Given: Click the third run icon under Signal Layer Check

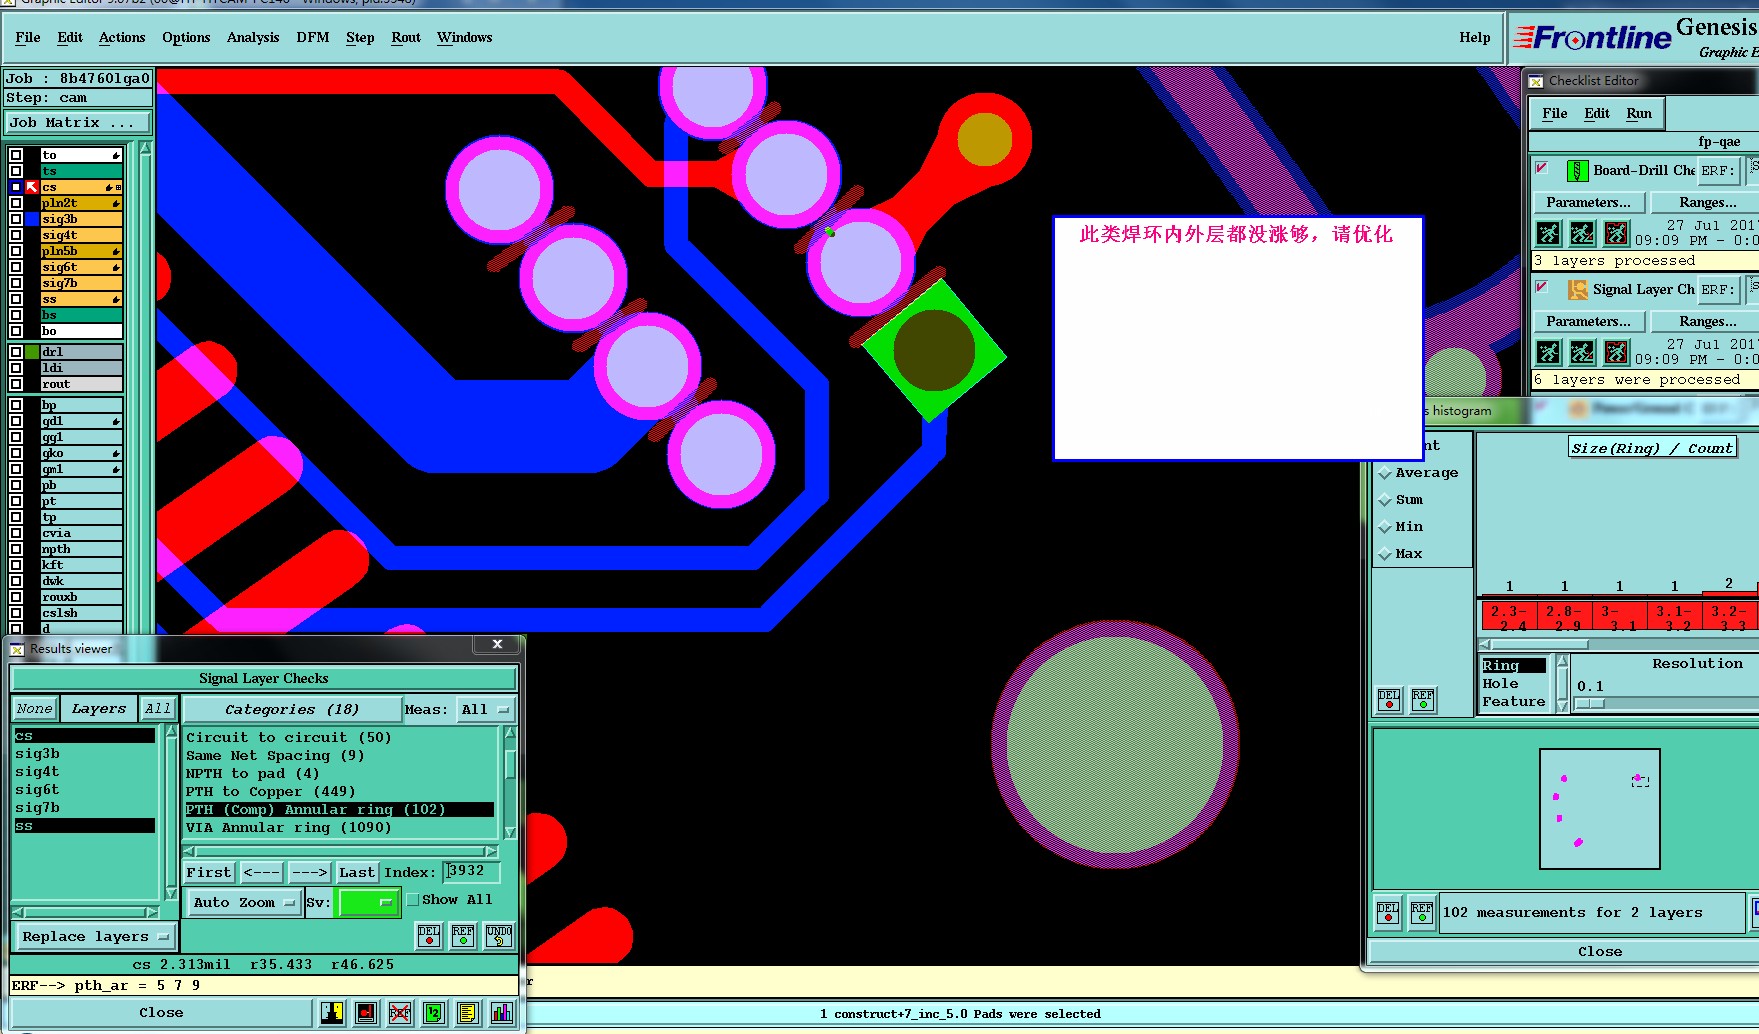Looking at the screenshot, I should click(x=1616, y=352).
